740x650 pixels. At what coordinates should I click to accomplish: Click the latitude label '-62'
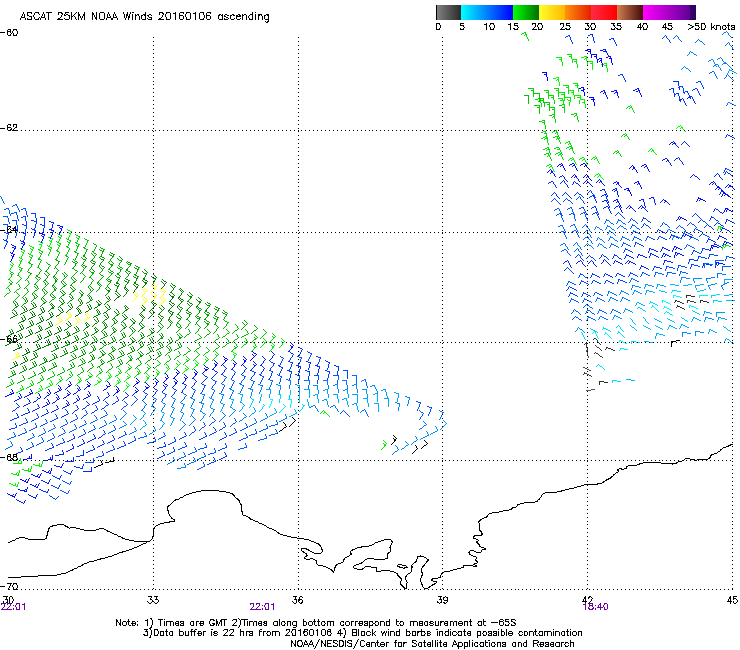(x=9, y=128)
